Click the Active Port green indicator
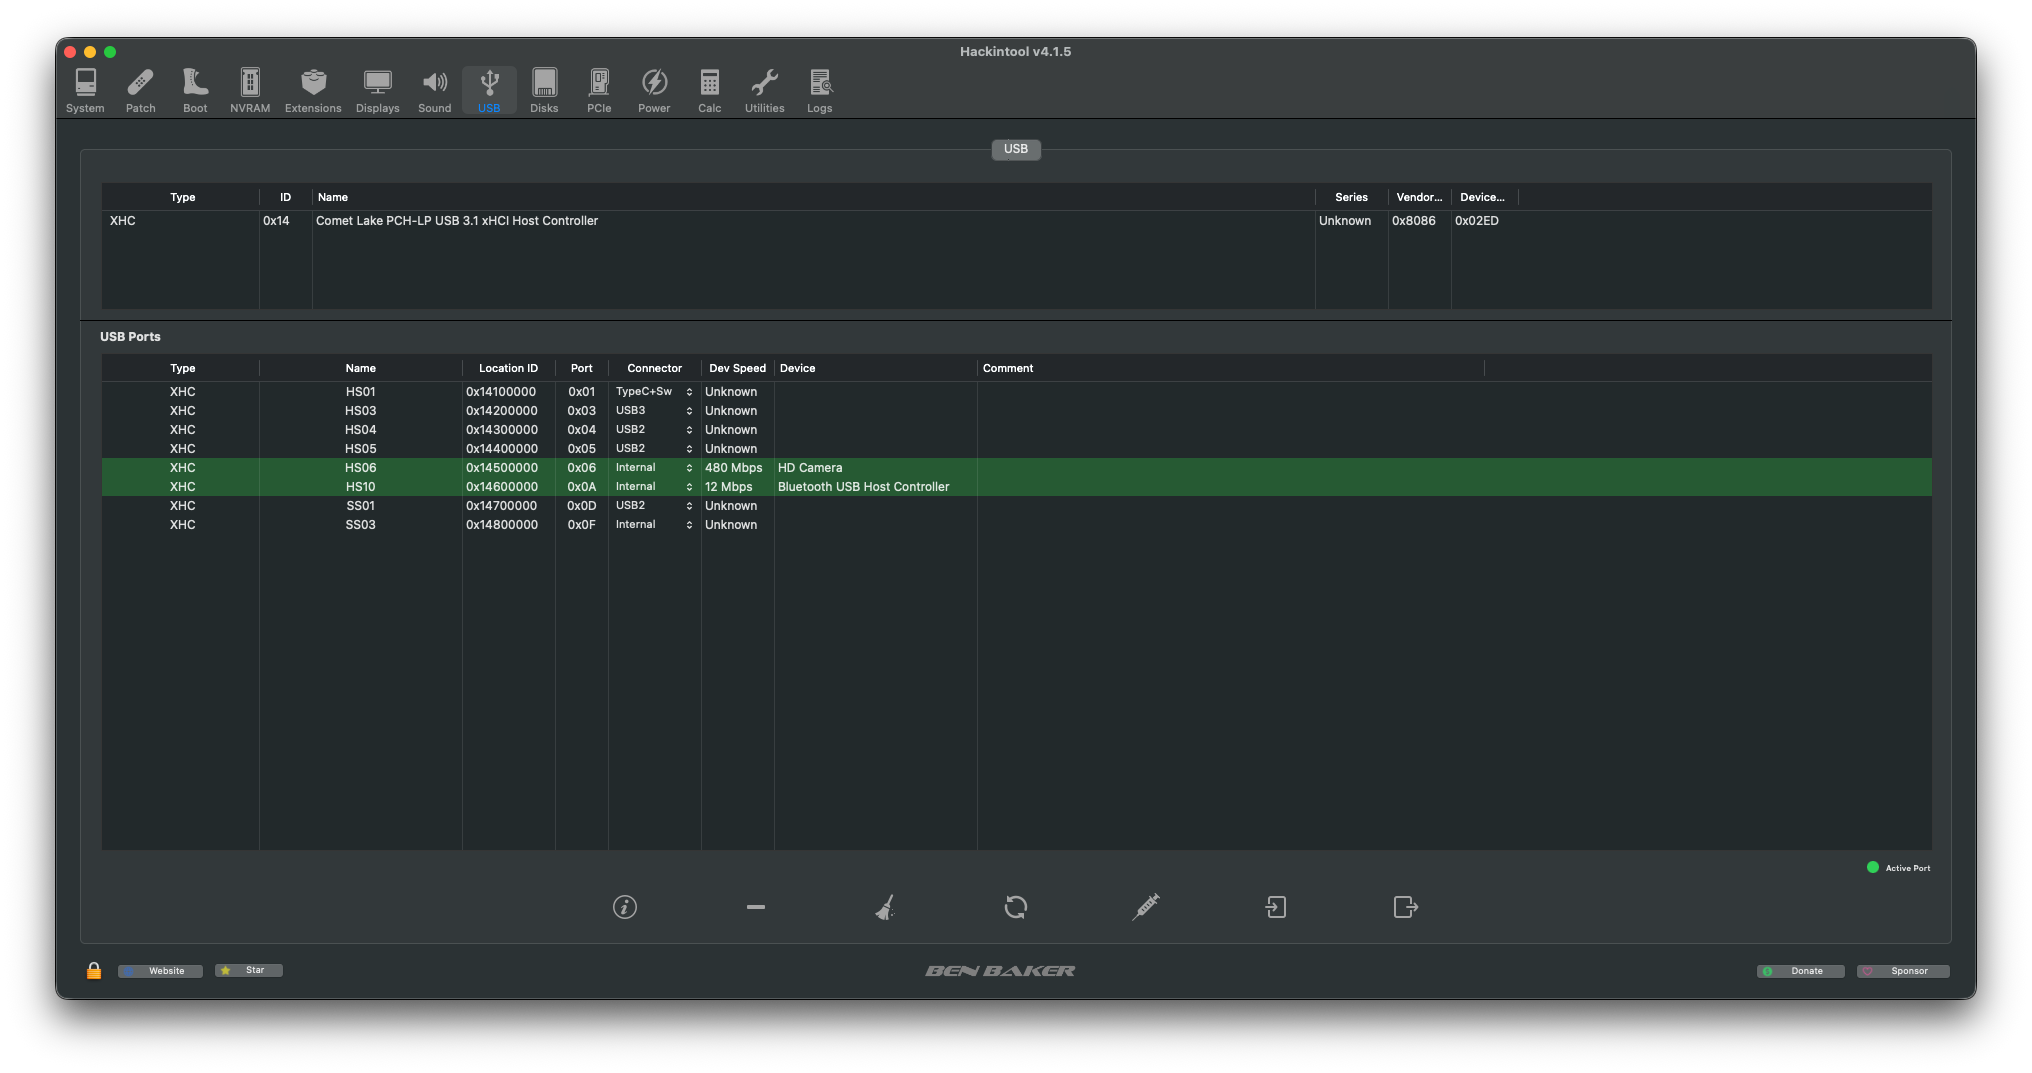 click(1872, 867)
